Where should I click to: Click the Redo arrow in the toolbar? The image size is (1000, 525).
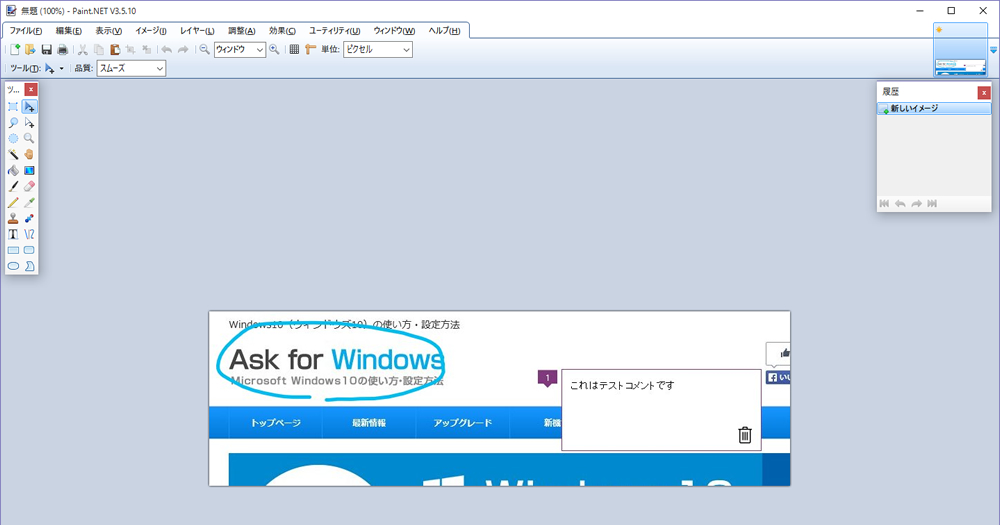click(183, 49)
